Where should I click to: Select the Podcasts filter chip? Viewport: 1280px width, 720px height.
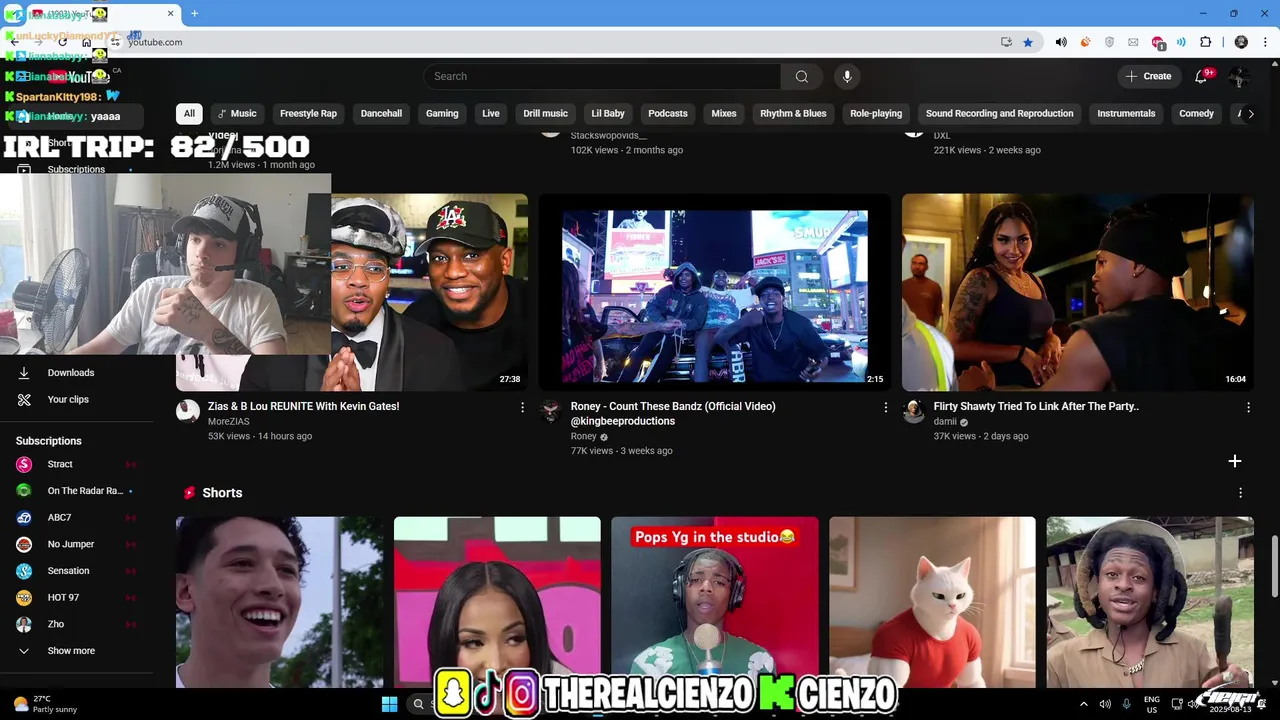click(668, 114)
